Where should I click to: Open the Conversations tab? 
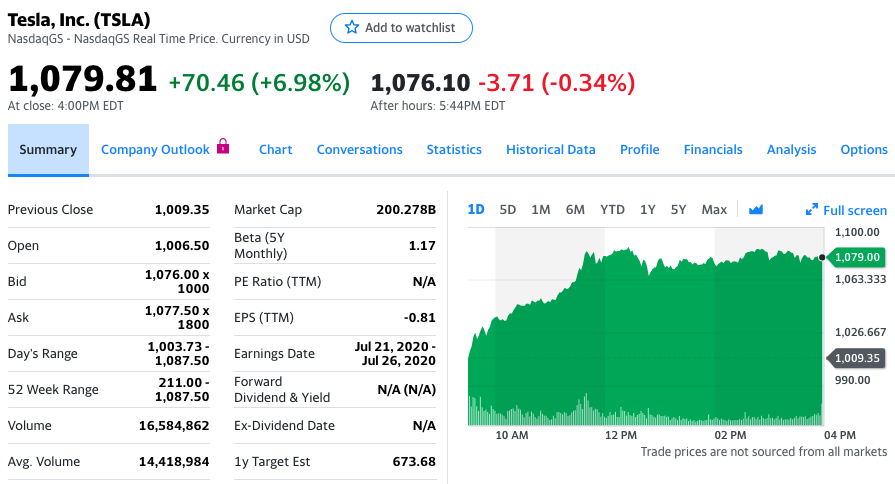[x=360, y=150]
